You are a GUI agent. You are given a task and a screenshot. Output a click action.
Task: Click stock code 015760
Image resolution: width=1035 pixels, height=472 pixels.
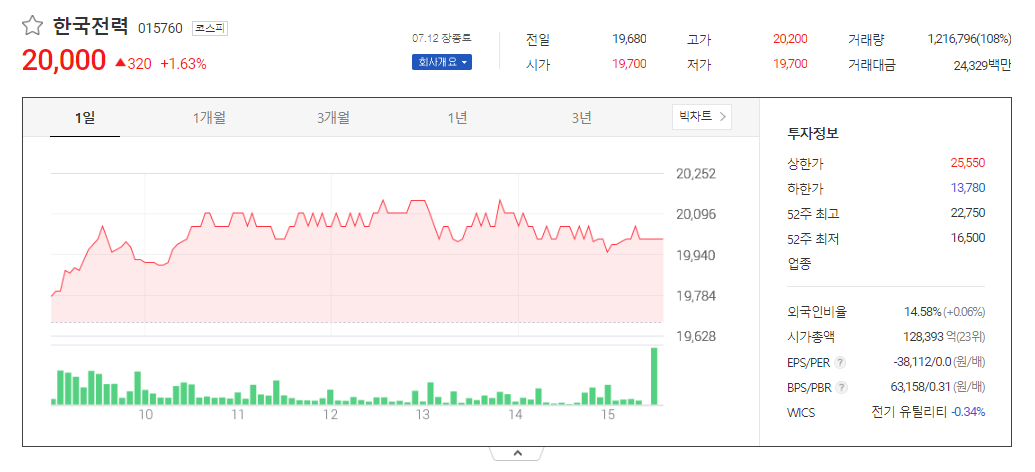[x=160, y=28]
